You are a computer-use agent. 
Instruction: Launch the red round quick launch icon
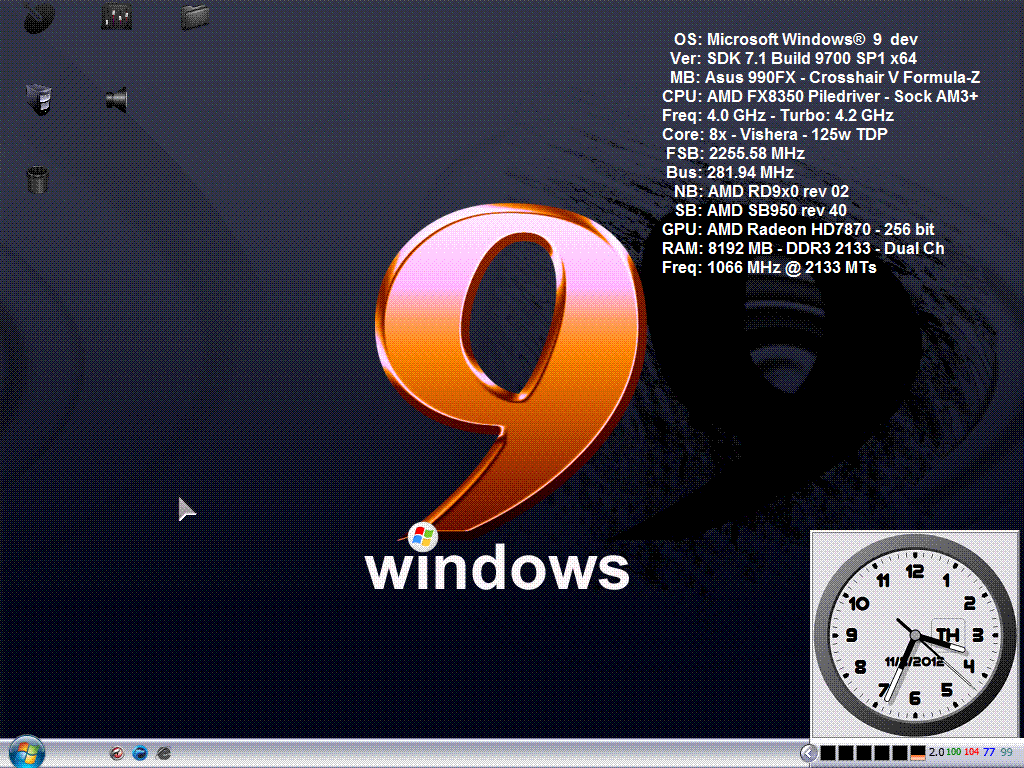(116, 753)
